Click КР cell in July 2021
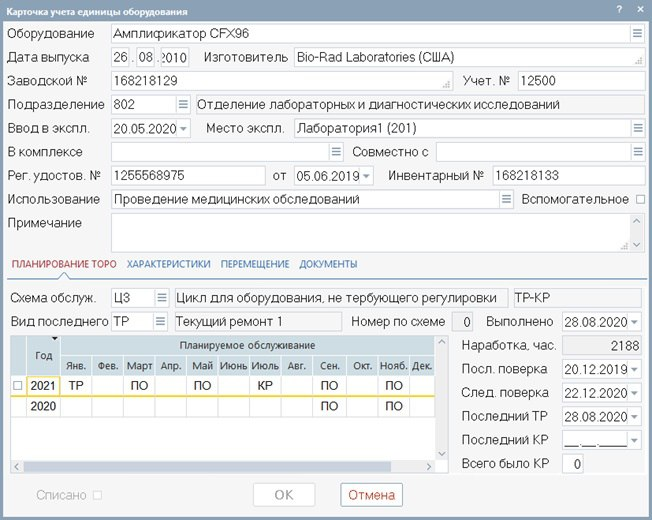This screenshot has height=520, width=652. 265,386
